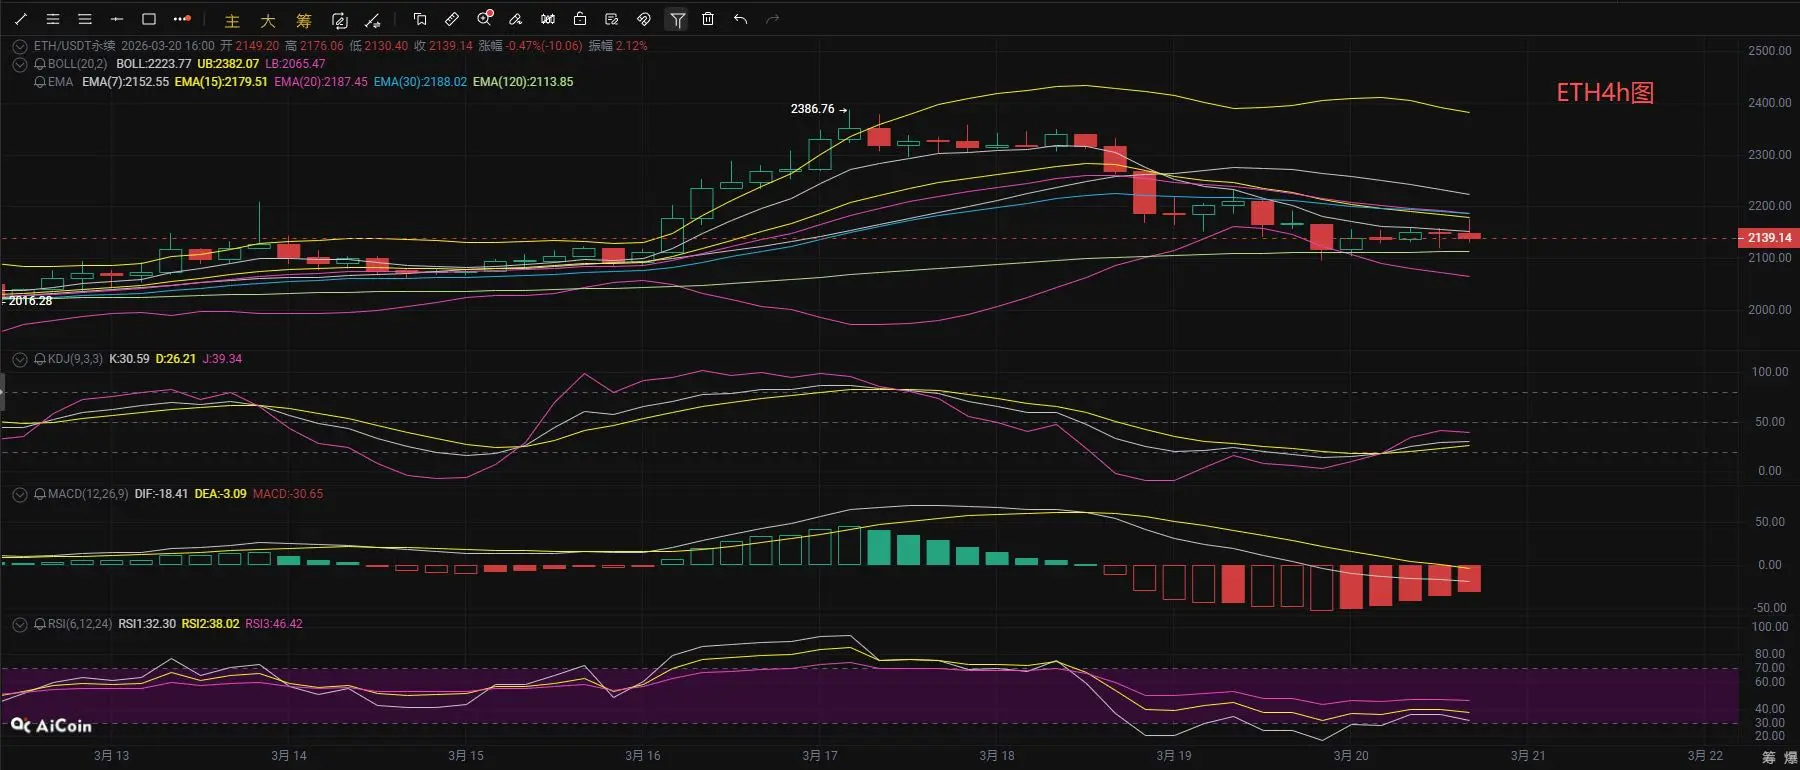This screenshot has width=1800, height=770.
Task: Click the 振幅 2.12% amplitude readout
Action: (x=618, y=46)
